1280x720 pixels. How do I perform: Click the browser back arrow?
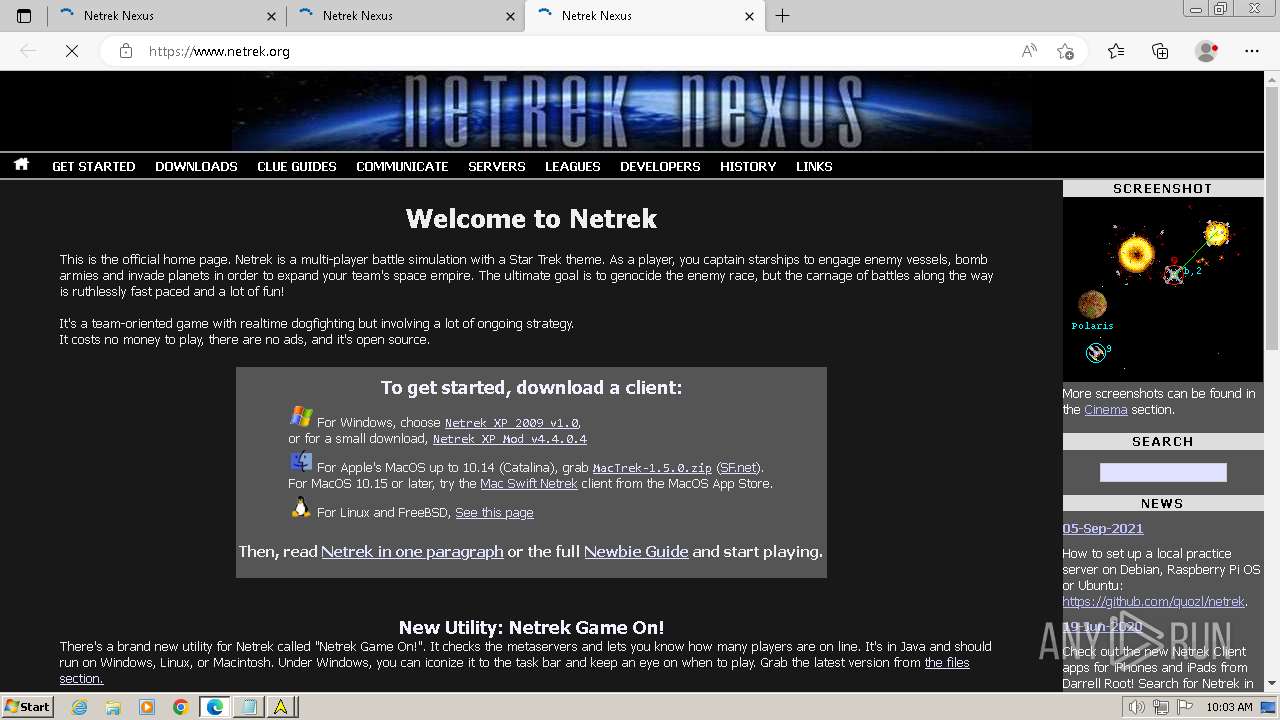pyautogui.click(x=28, y=51)
